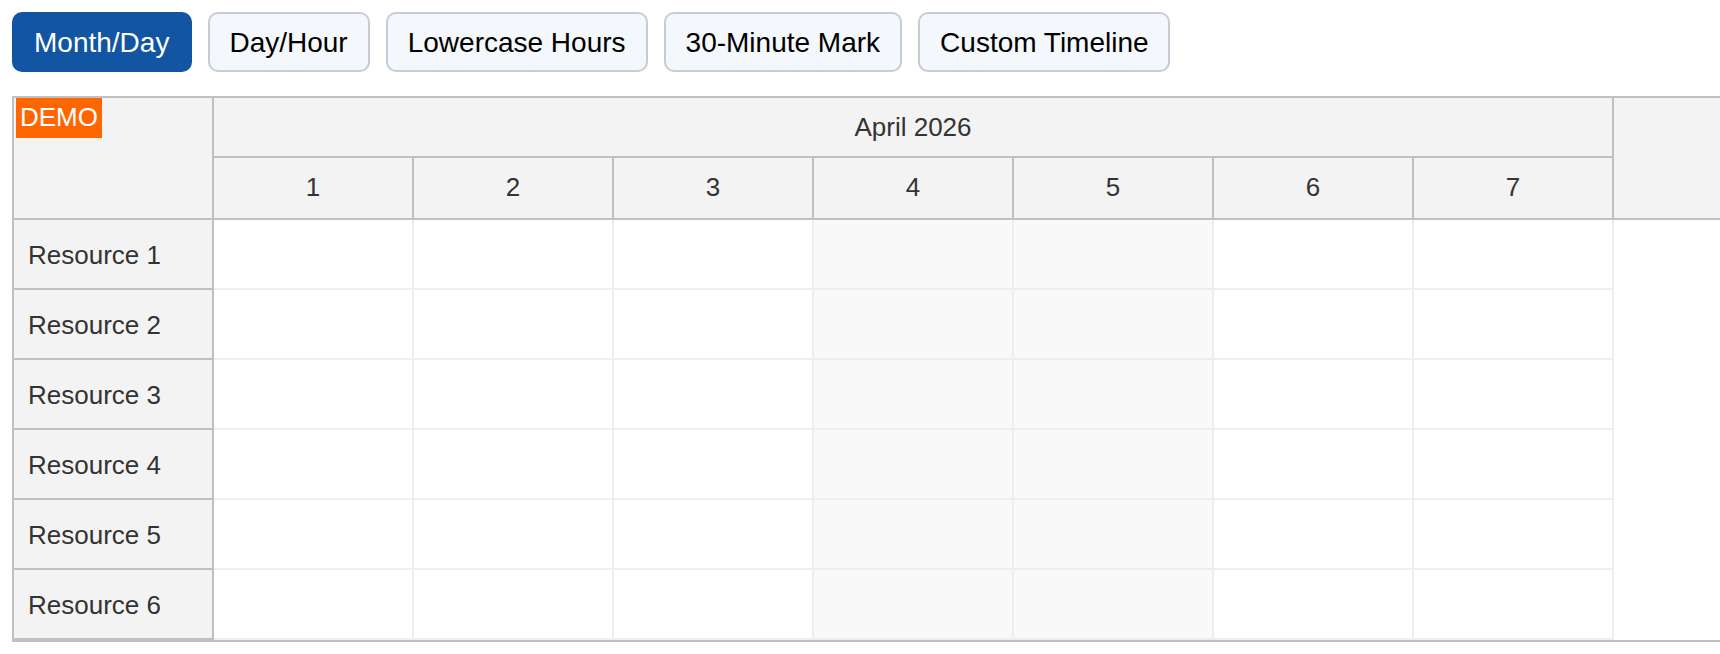Pick day 7 in timeline header
1720x654 pixels.
click(1513, 188)
